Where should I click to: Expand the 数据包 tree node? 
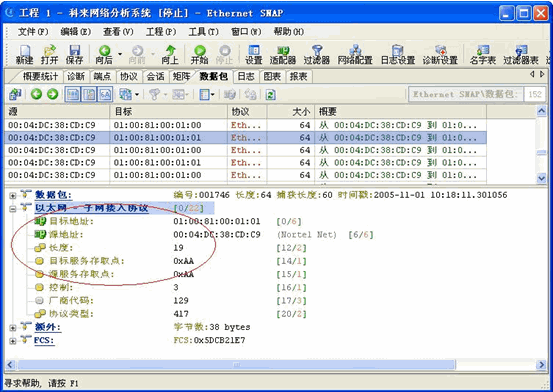(13, 195)
